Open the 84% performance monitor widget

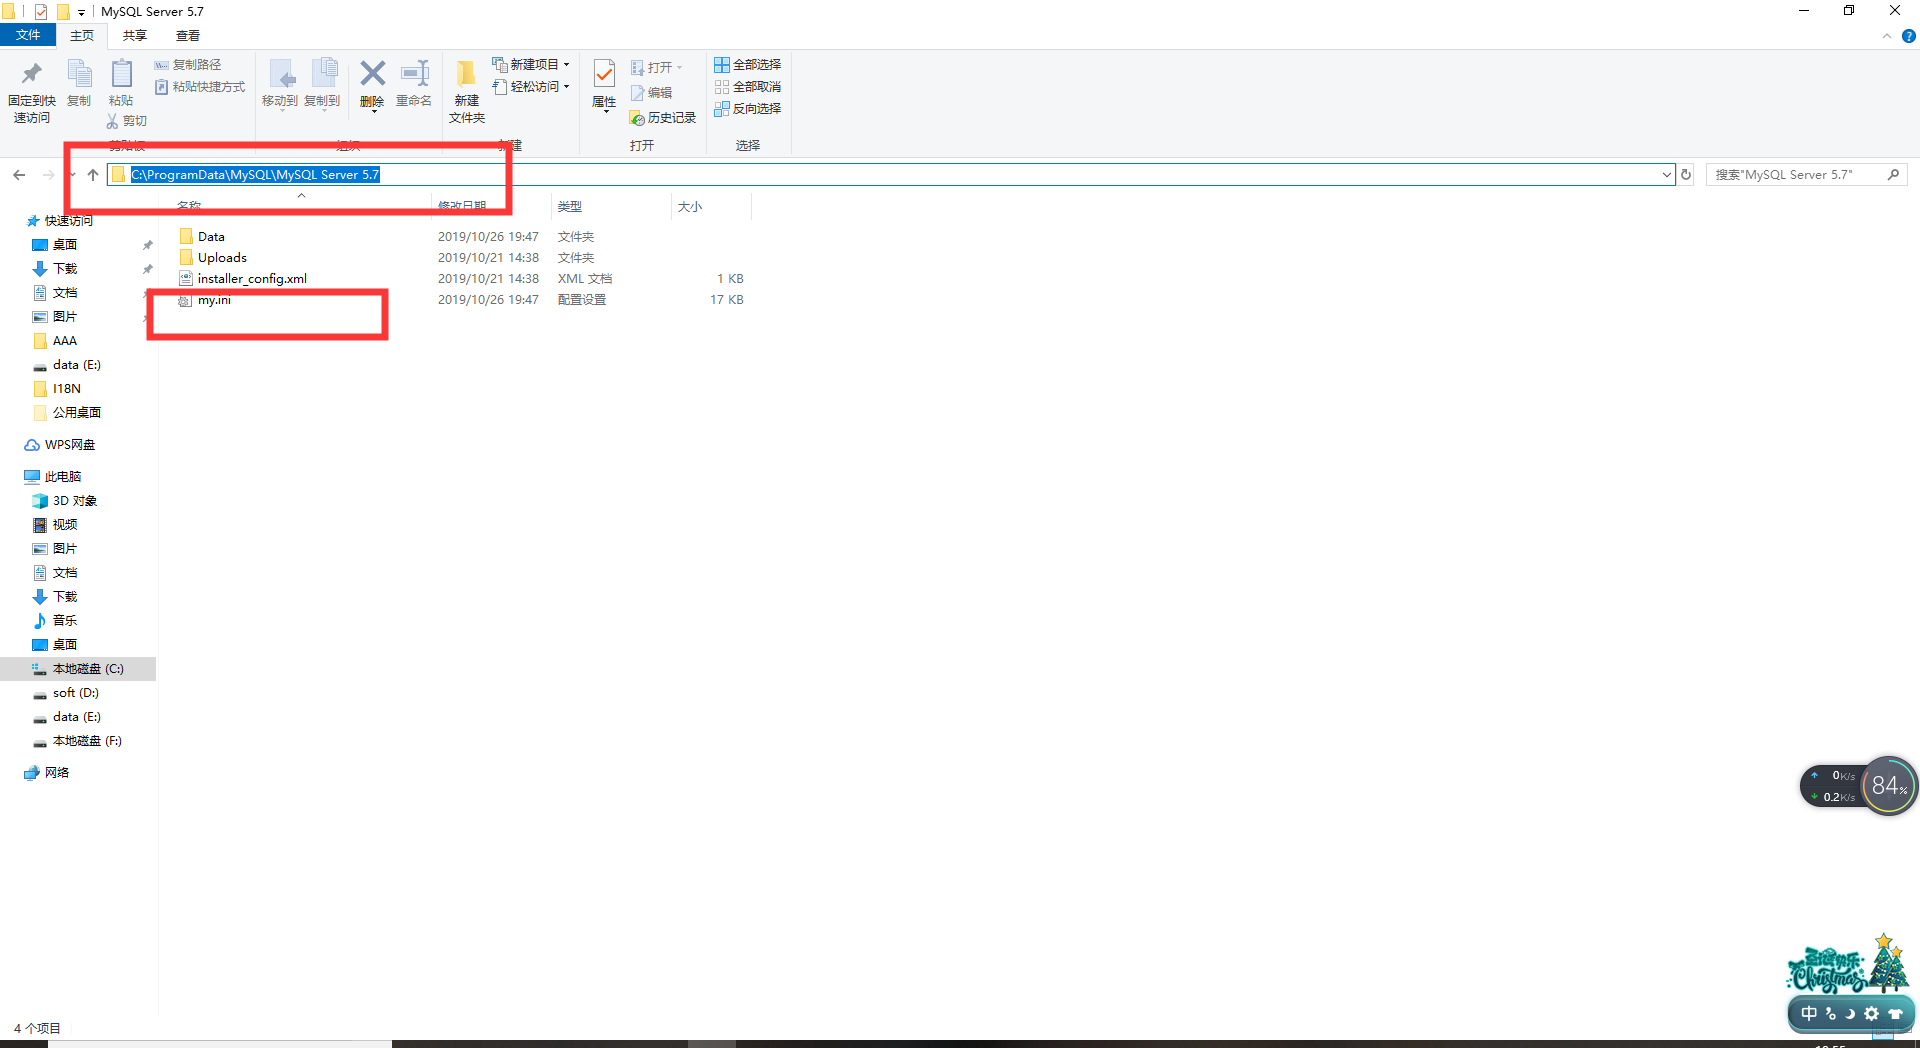[x=1889, y=786]
